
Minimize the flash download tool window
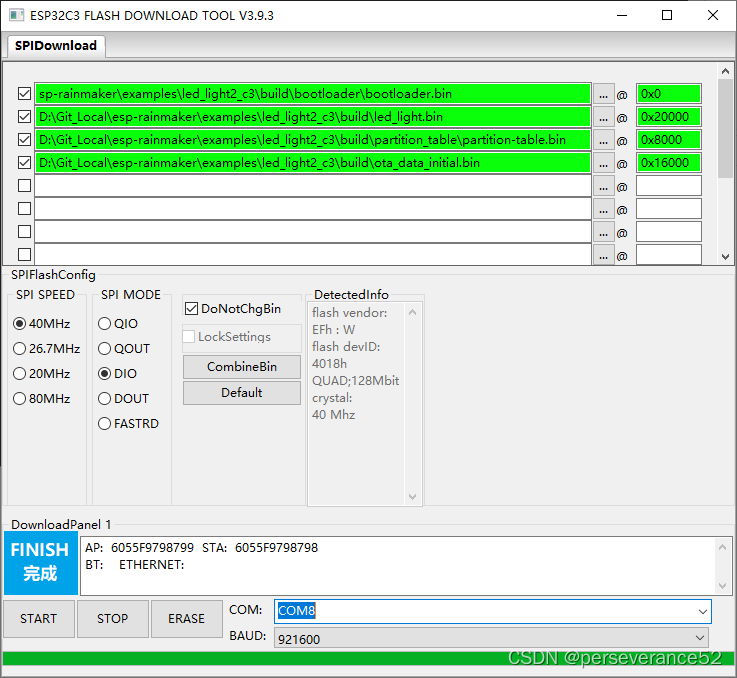pos(622,16)
